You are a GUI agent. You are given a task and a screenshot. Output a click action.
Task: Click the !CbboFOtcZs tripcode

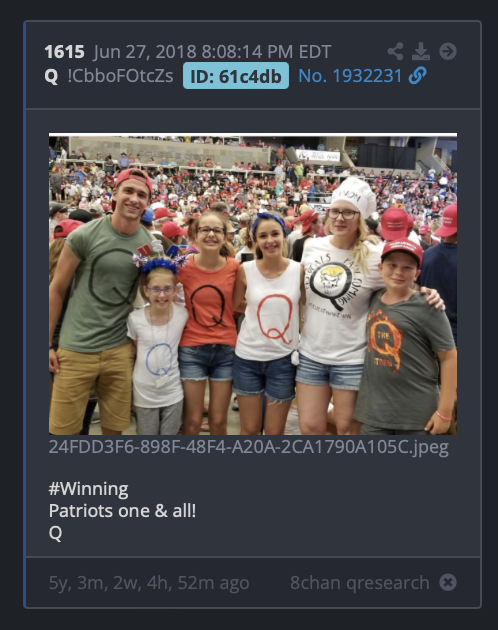point(121,76)
